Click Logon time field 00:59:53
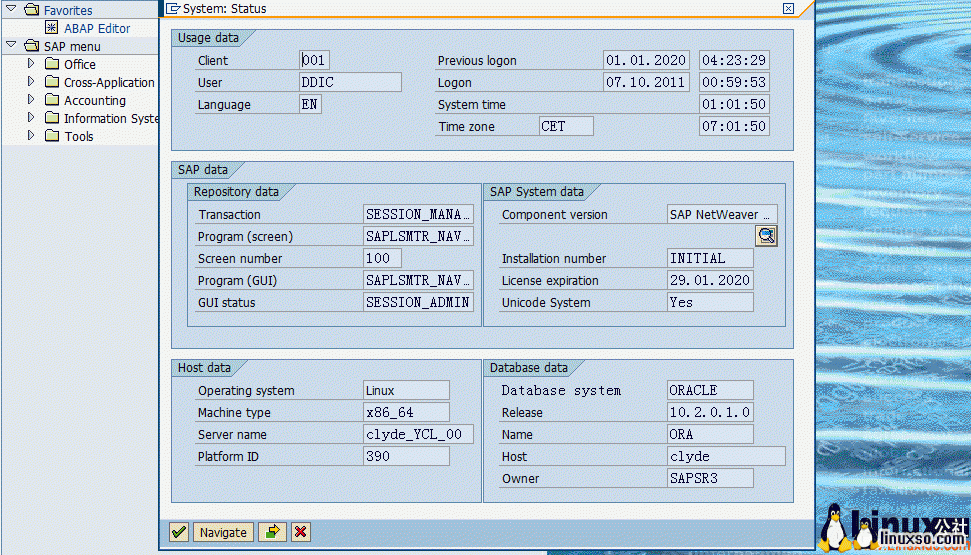This screenshot has width=971, height=555. click(734, 82)
